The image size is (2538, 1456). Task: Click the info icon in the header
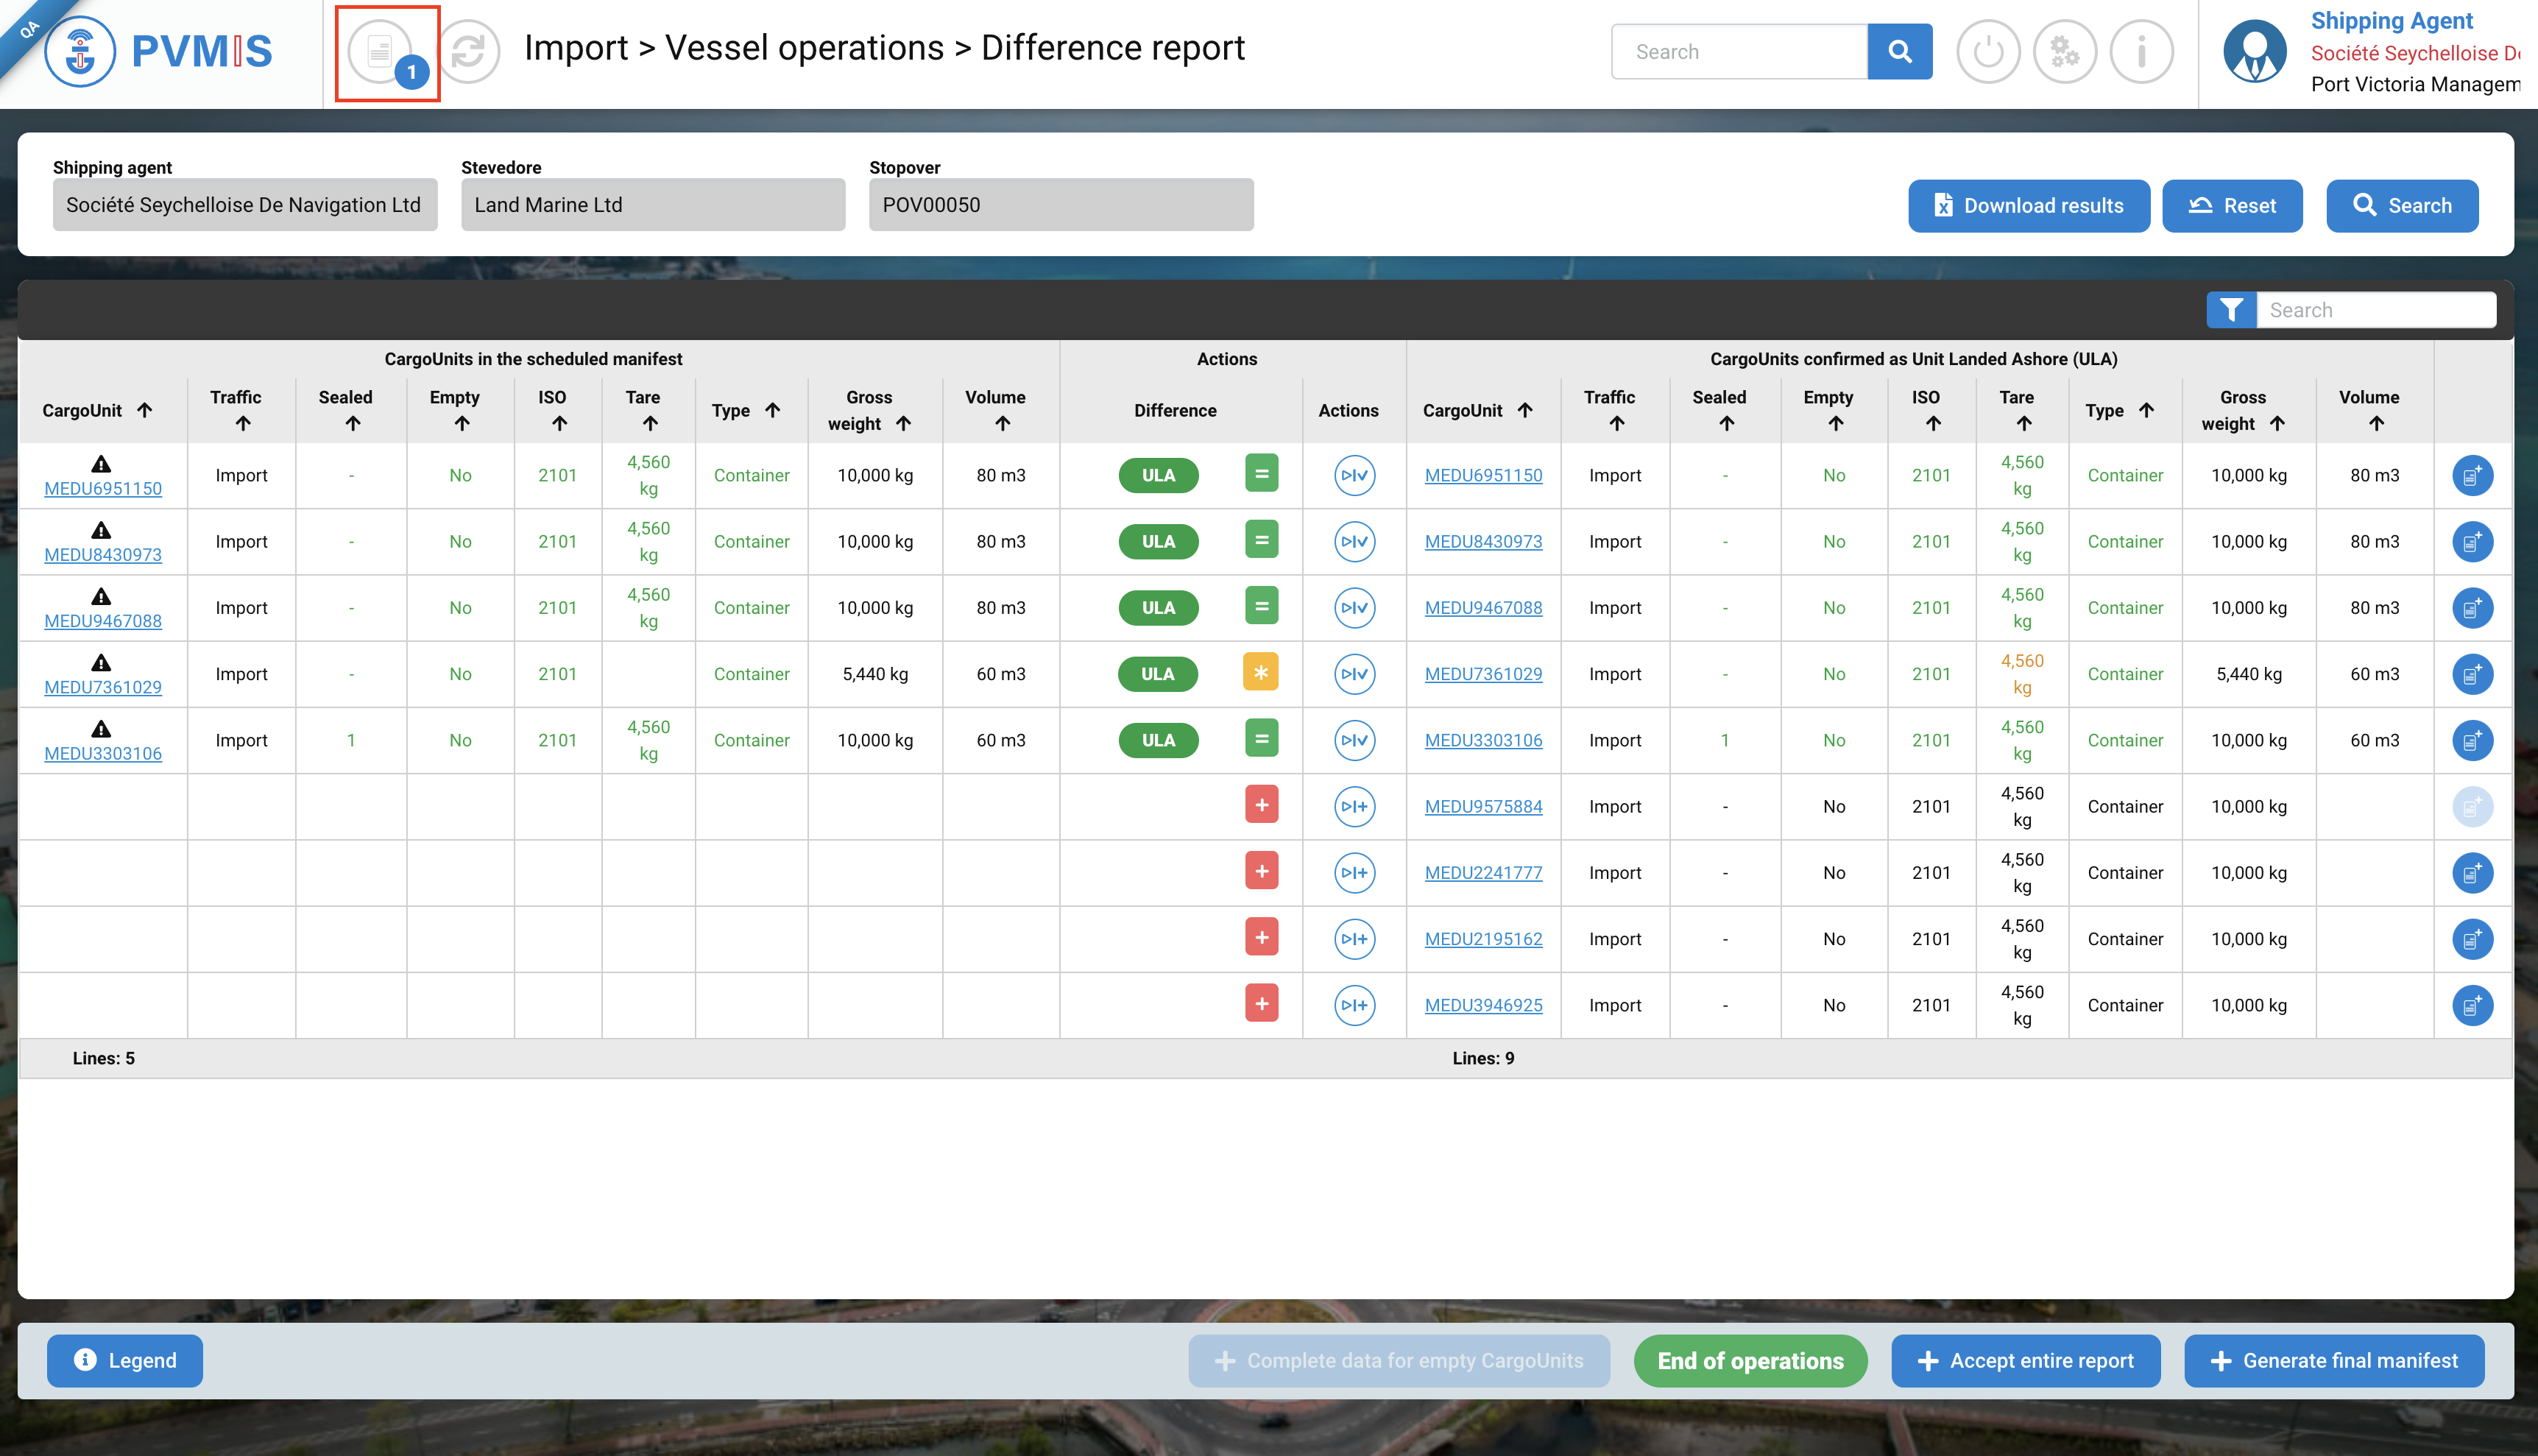(x=2141, y=52)
